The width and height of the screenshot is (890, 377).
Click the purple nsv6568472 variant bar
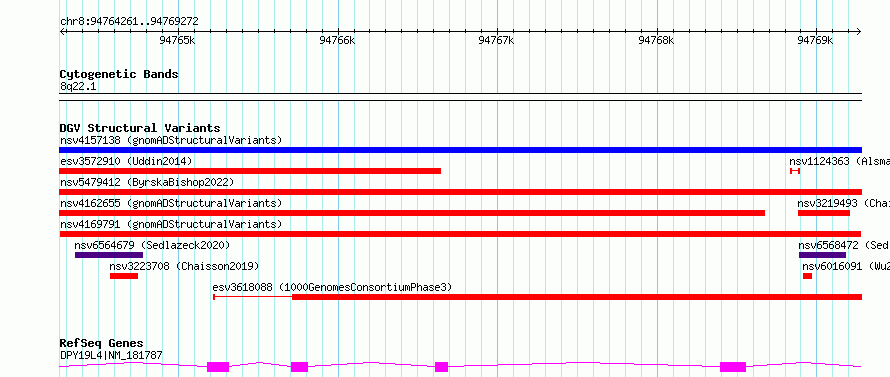(x=822, y=255)
